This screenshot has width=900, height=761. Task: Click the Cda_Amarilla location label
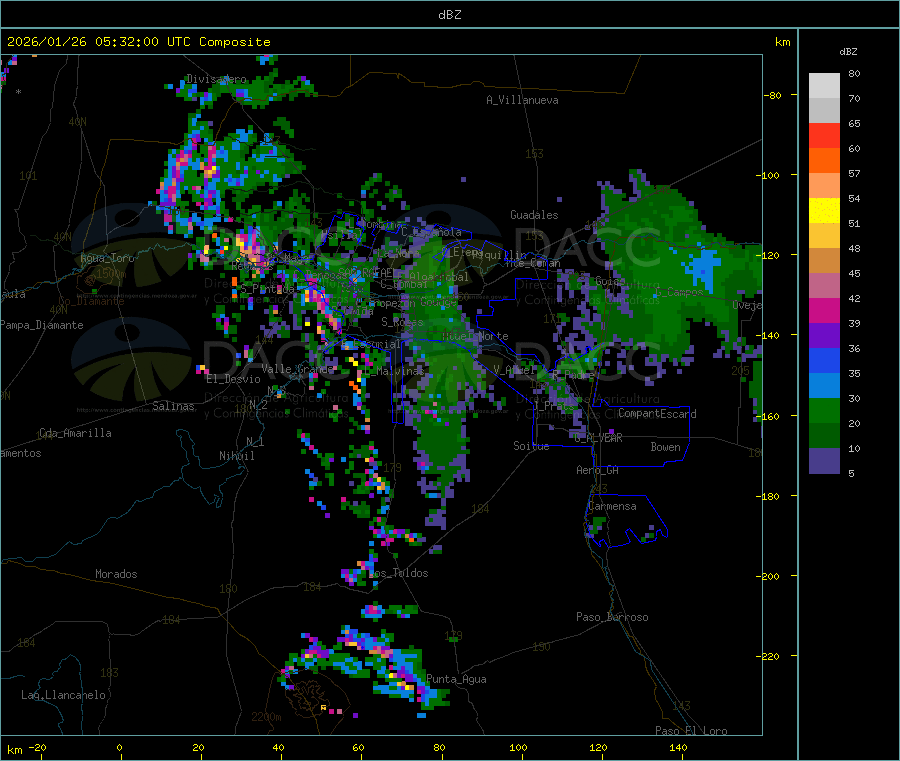click(x=75, y=433)
